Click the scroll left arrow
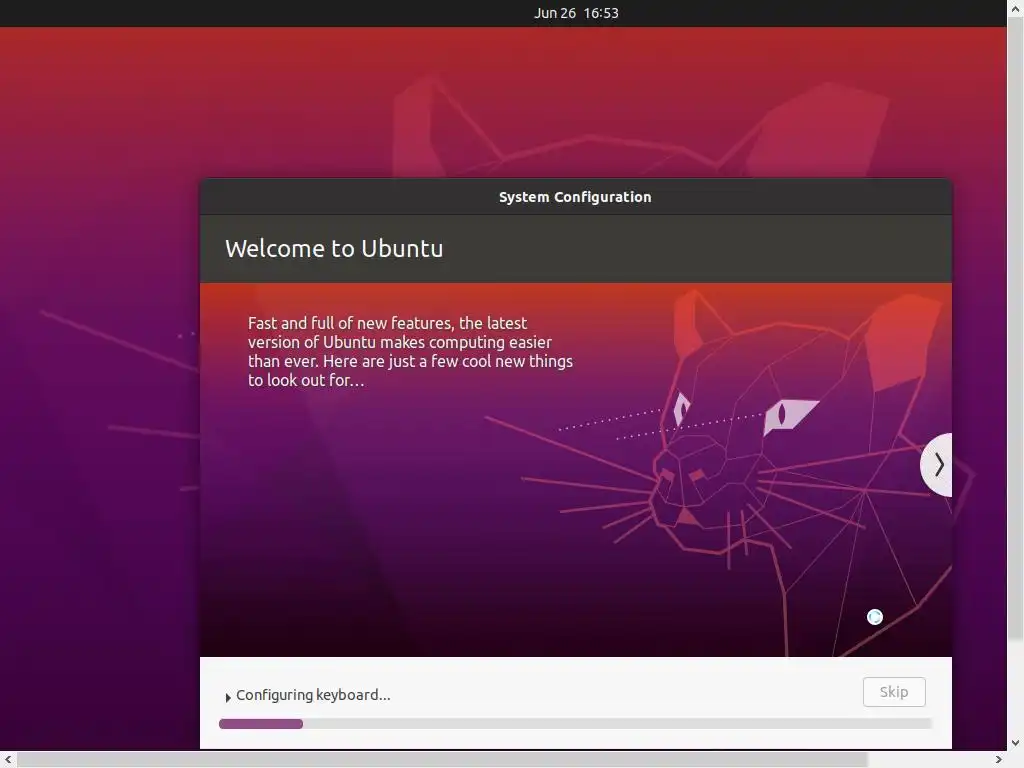Viewport: 1024px width, 768px height. coord(8,760)
